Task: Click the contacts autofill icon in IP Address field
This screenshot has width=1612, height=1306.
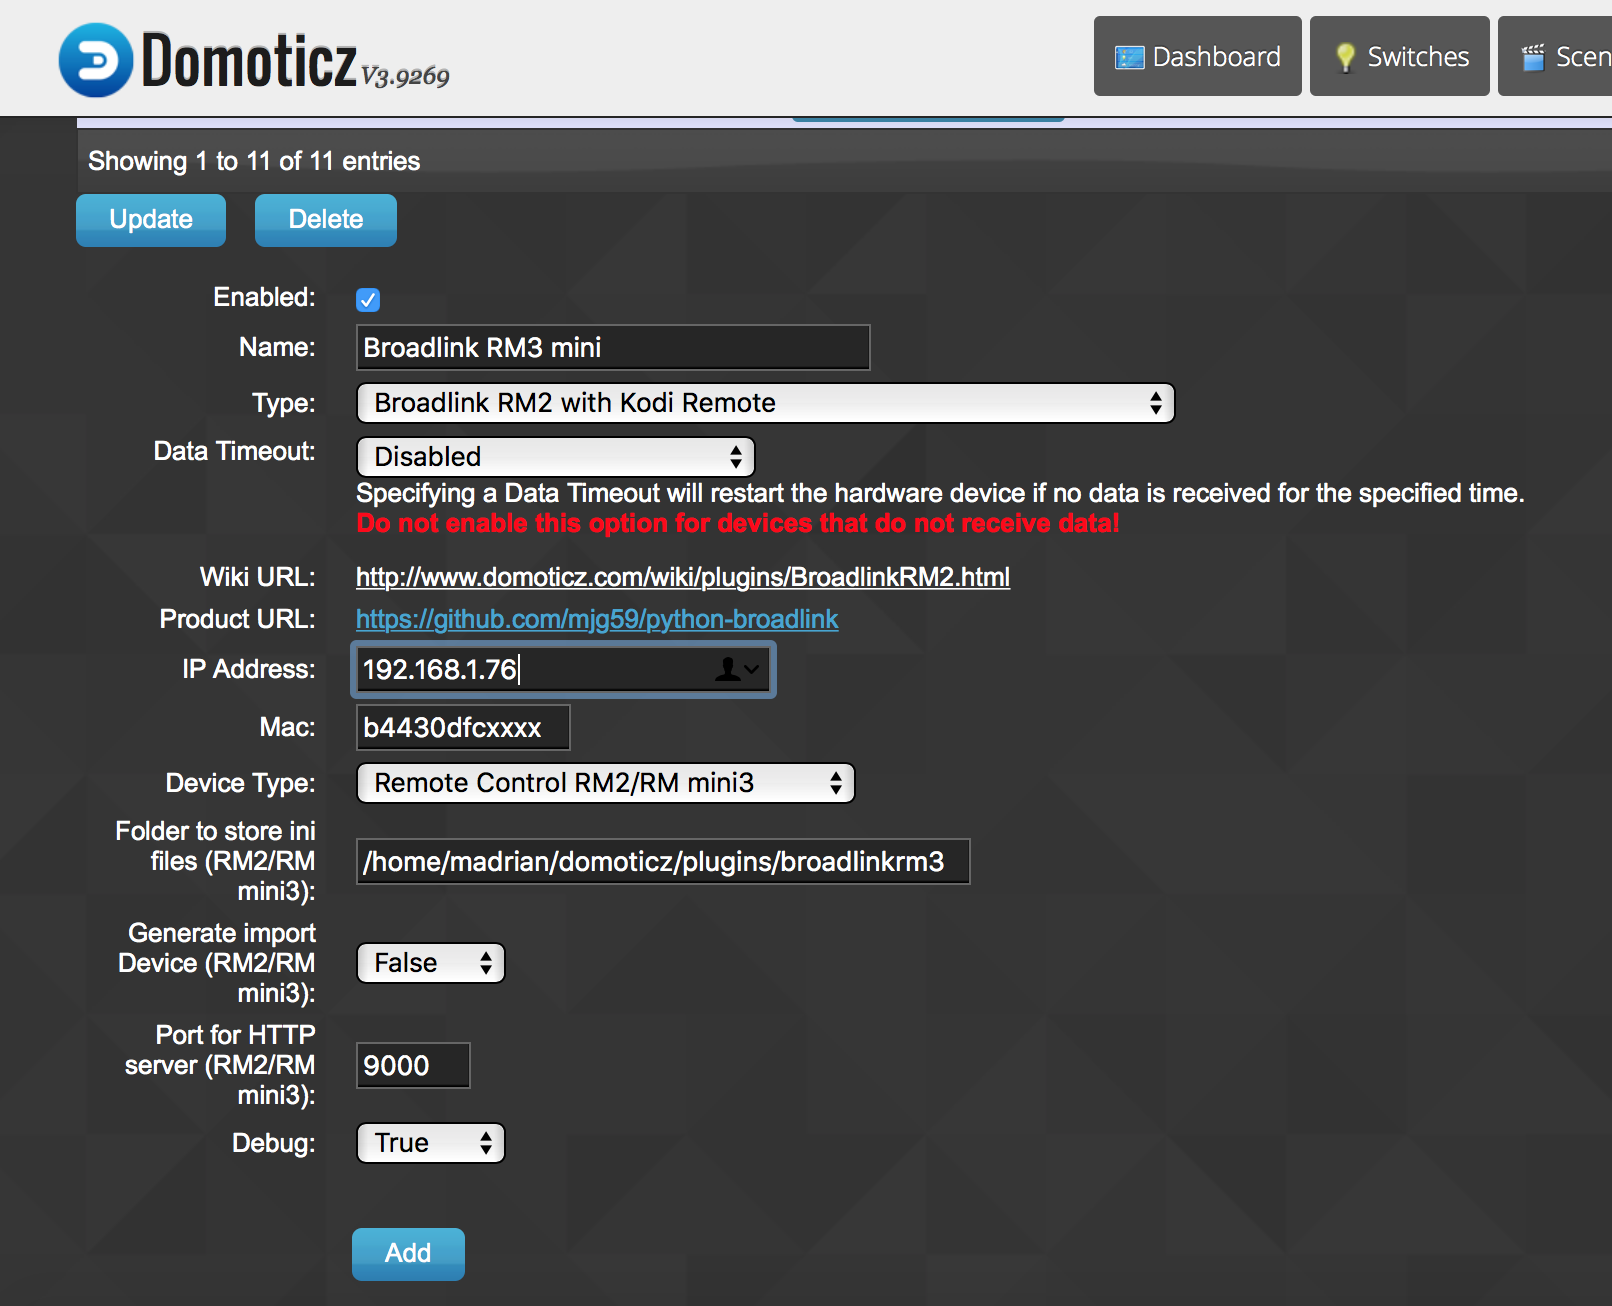Action: [737, 669]
